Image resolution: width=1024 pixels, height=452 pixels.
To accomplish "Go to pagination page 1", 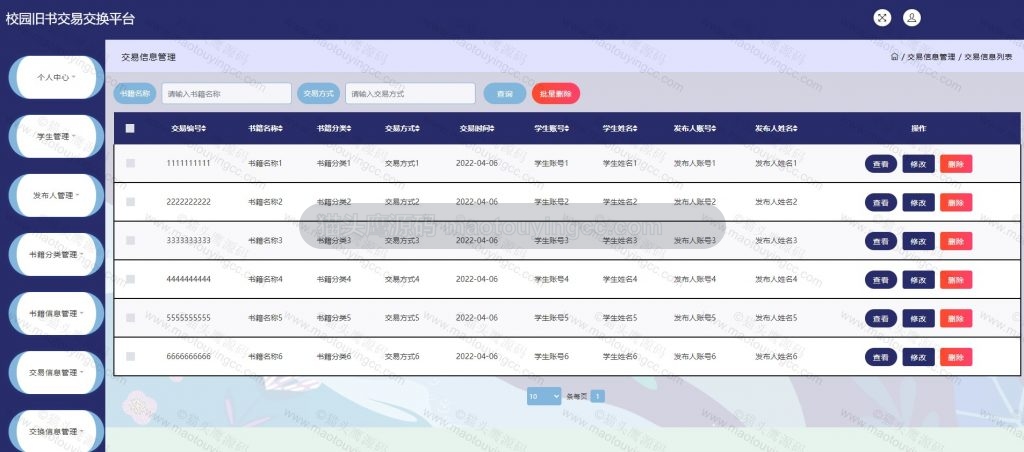I will (x=598, y=396).
